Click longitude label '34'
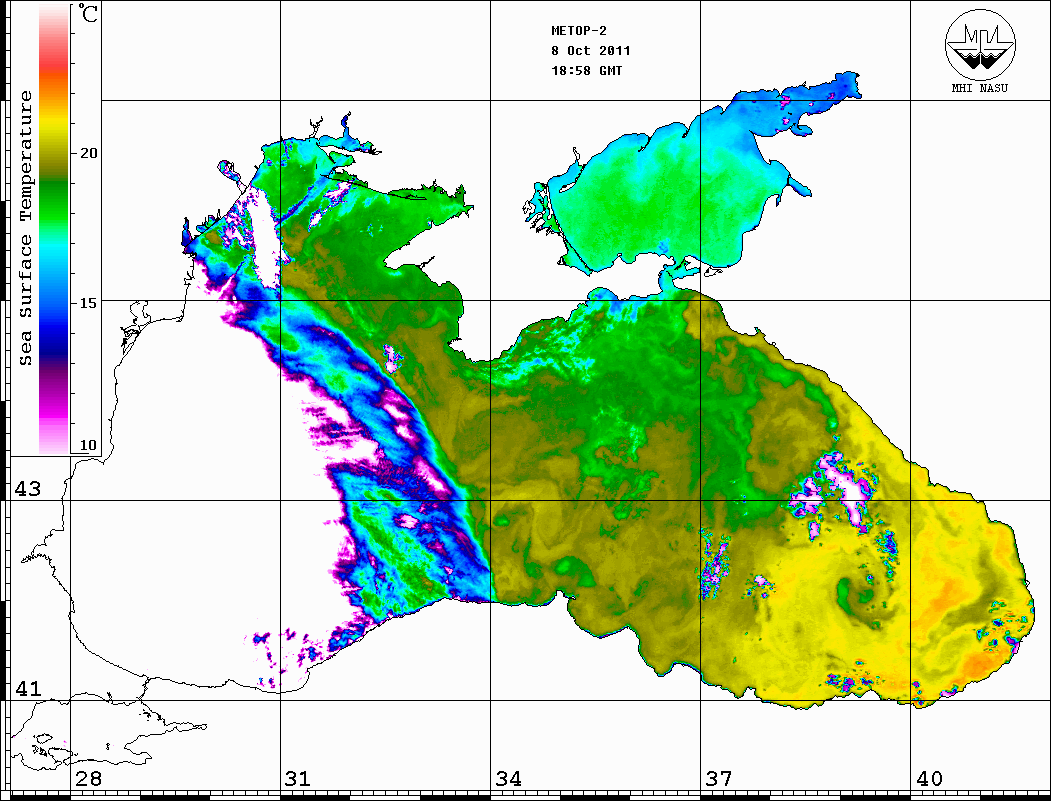1051x801 pixels. tap(508, 778)
